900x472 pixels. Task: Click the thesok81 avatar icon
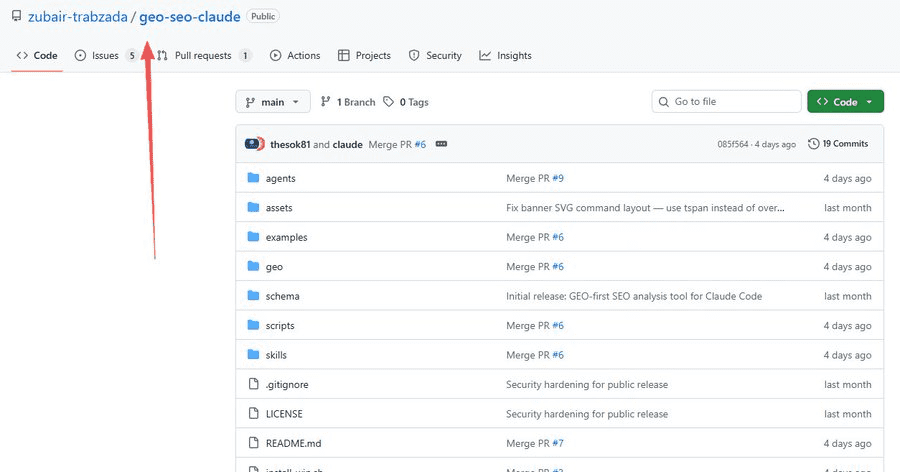click(254, 144)
